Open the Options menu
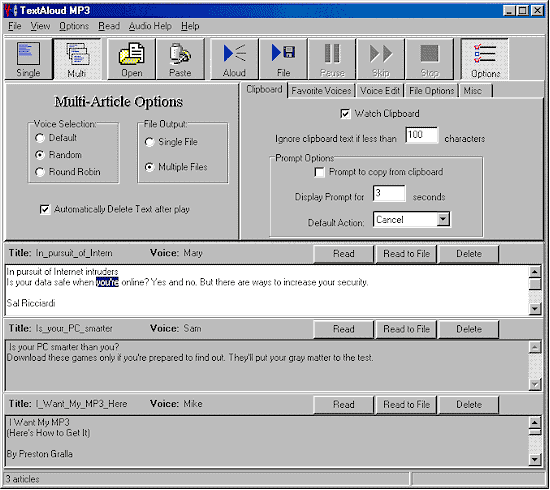 point(74,26)
